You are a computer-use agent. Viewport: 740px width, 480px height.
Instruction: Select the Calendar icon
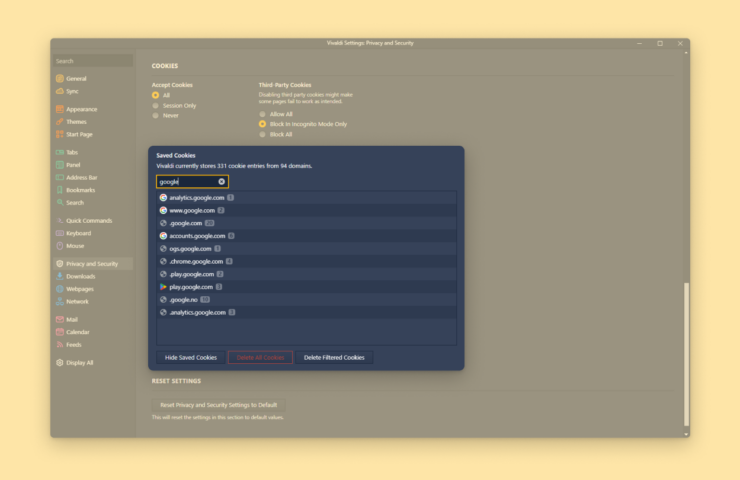59,332
